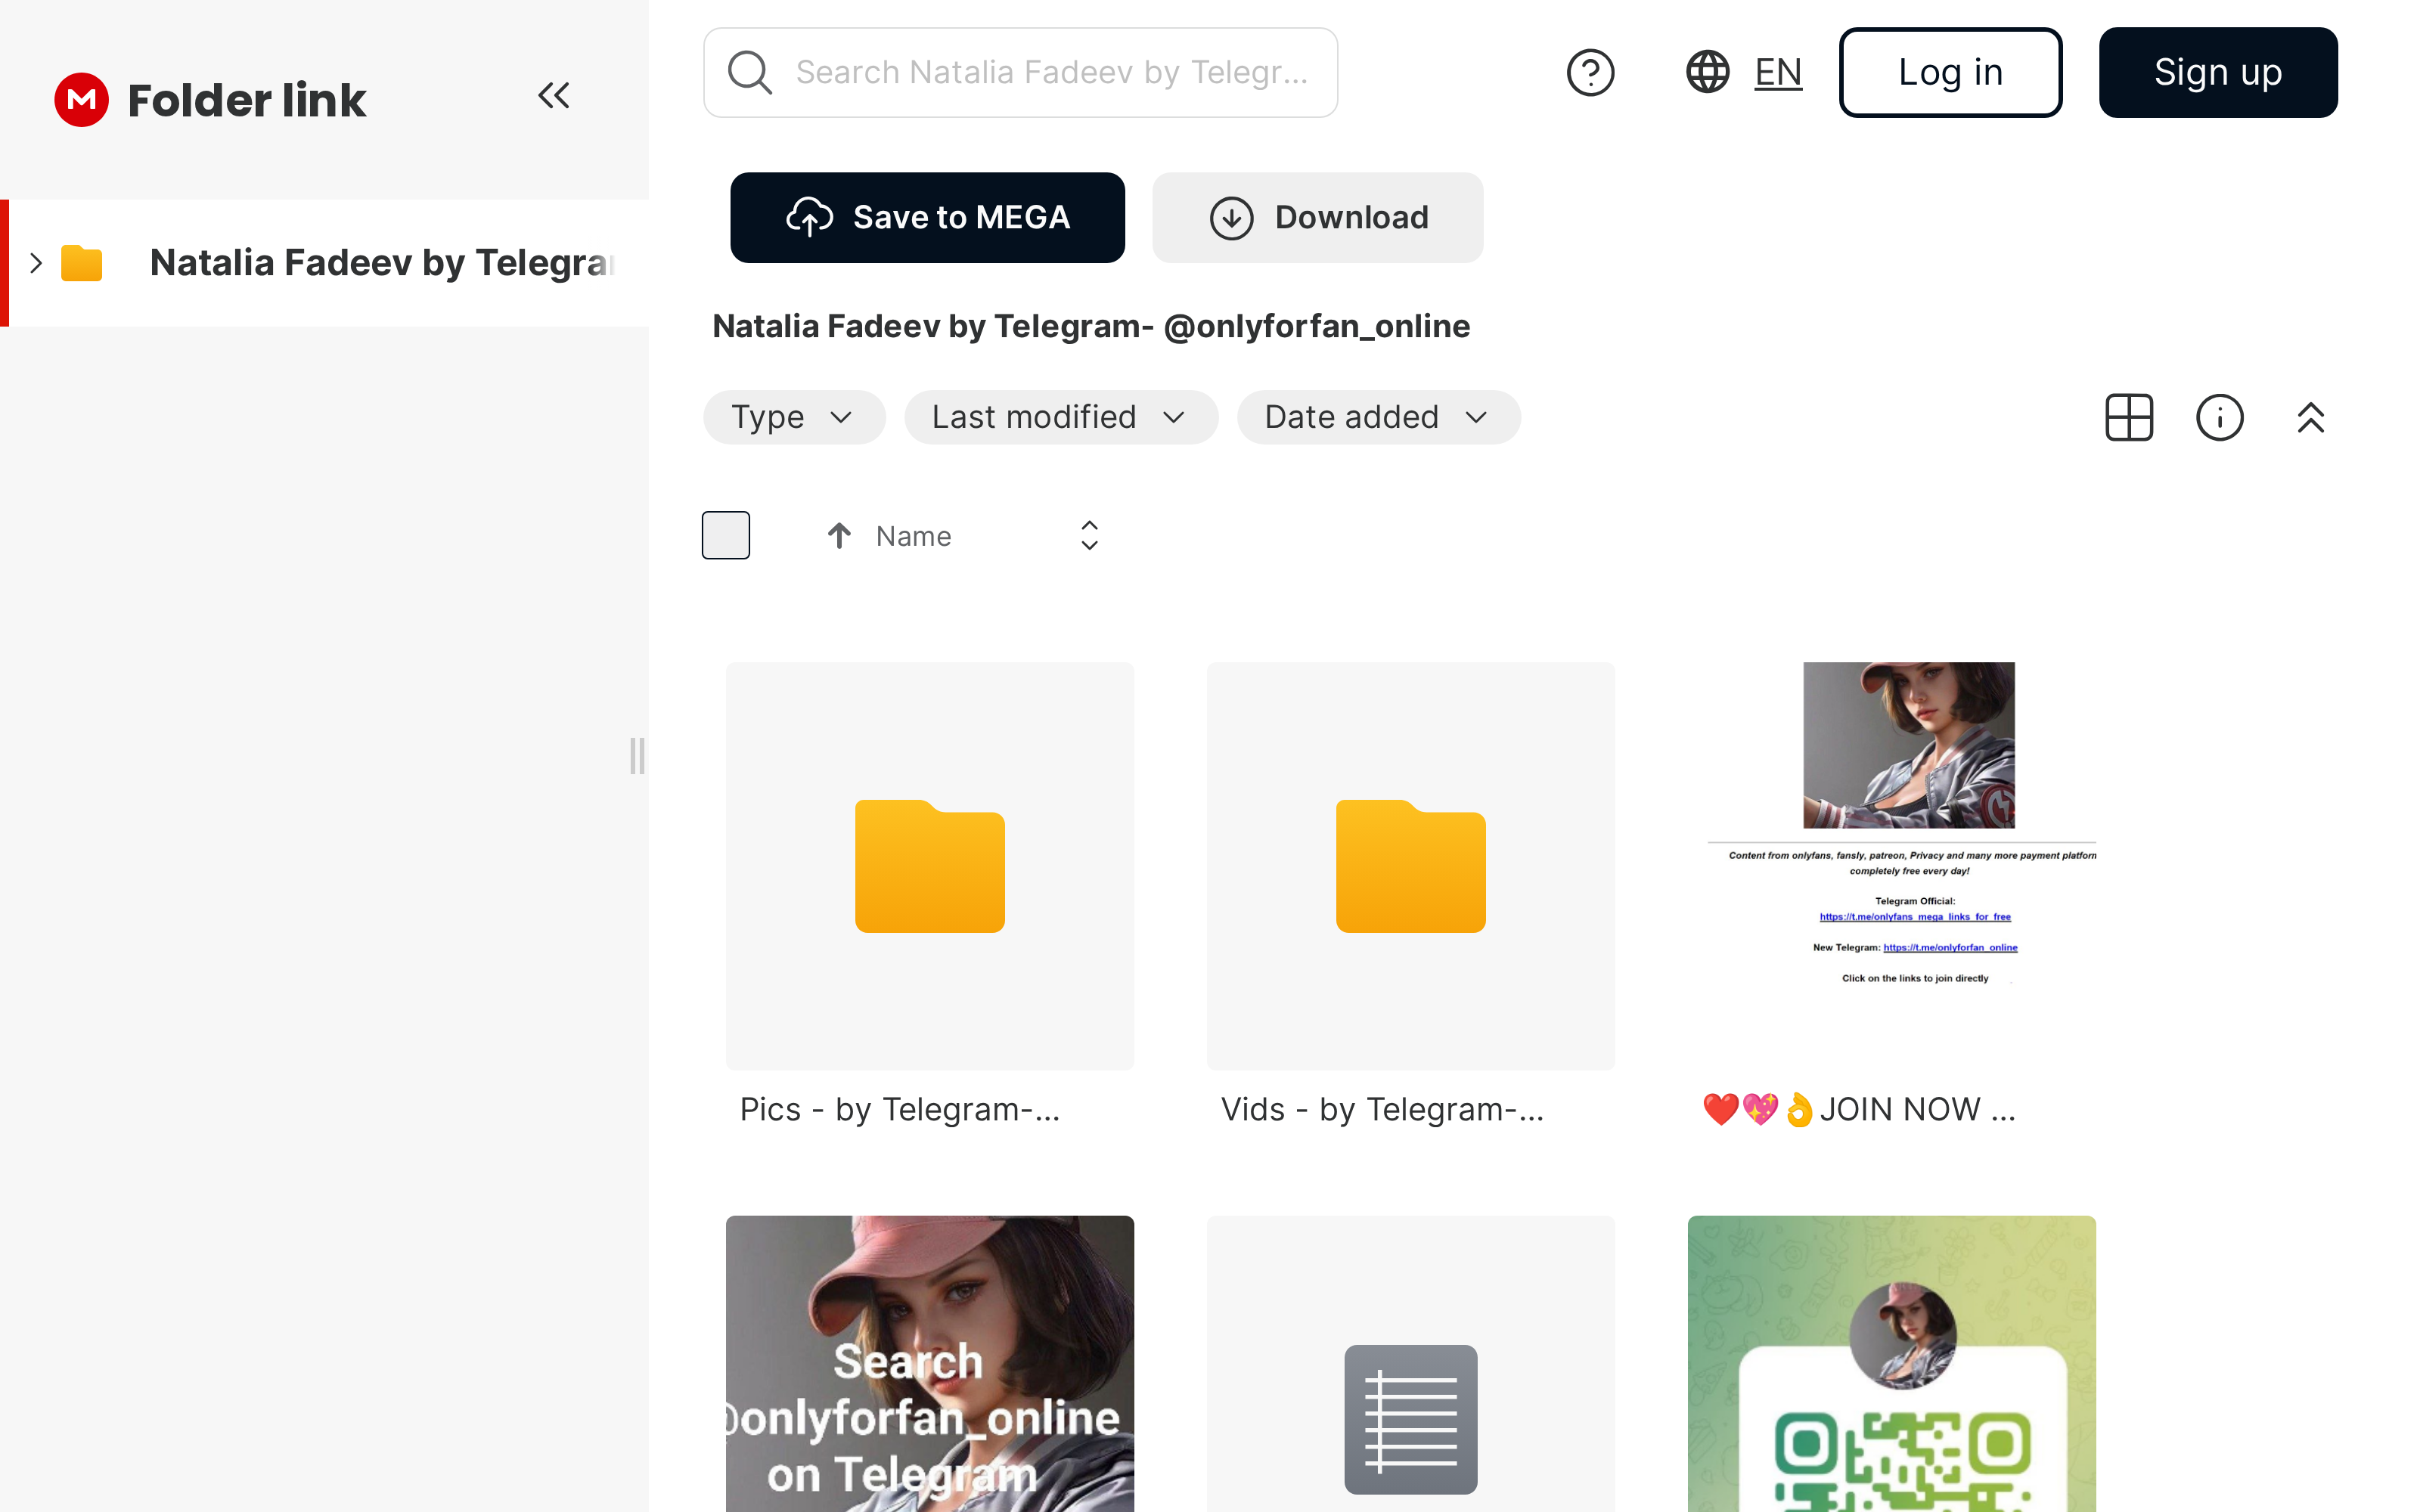Open the Pics folder icon
Screen dimensions: 2420x1512
(x=930, y=866)
